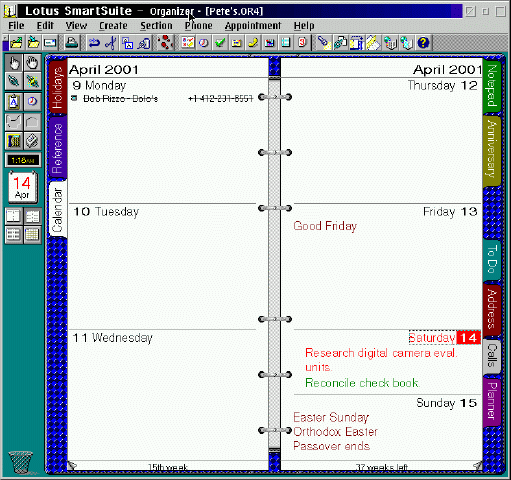Image resolution: width=511 pixels, height=480 pixels.
Task: Switch to the Notepad section tab
Action: click(x=492, y=86)
